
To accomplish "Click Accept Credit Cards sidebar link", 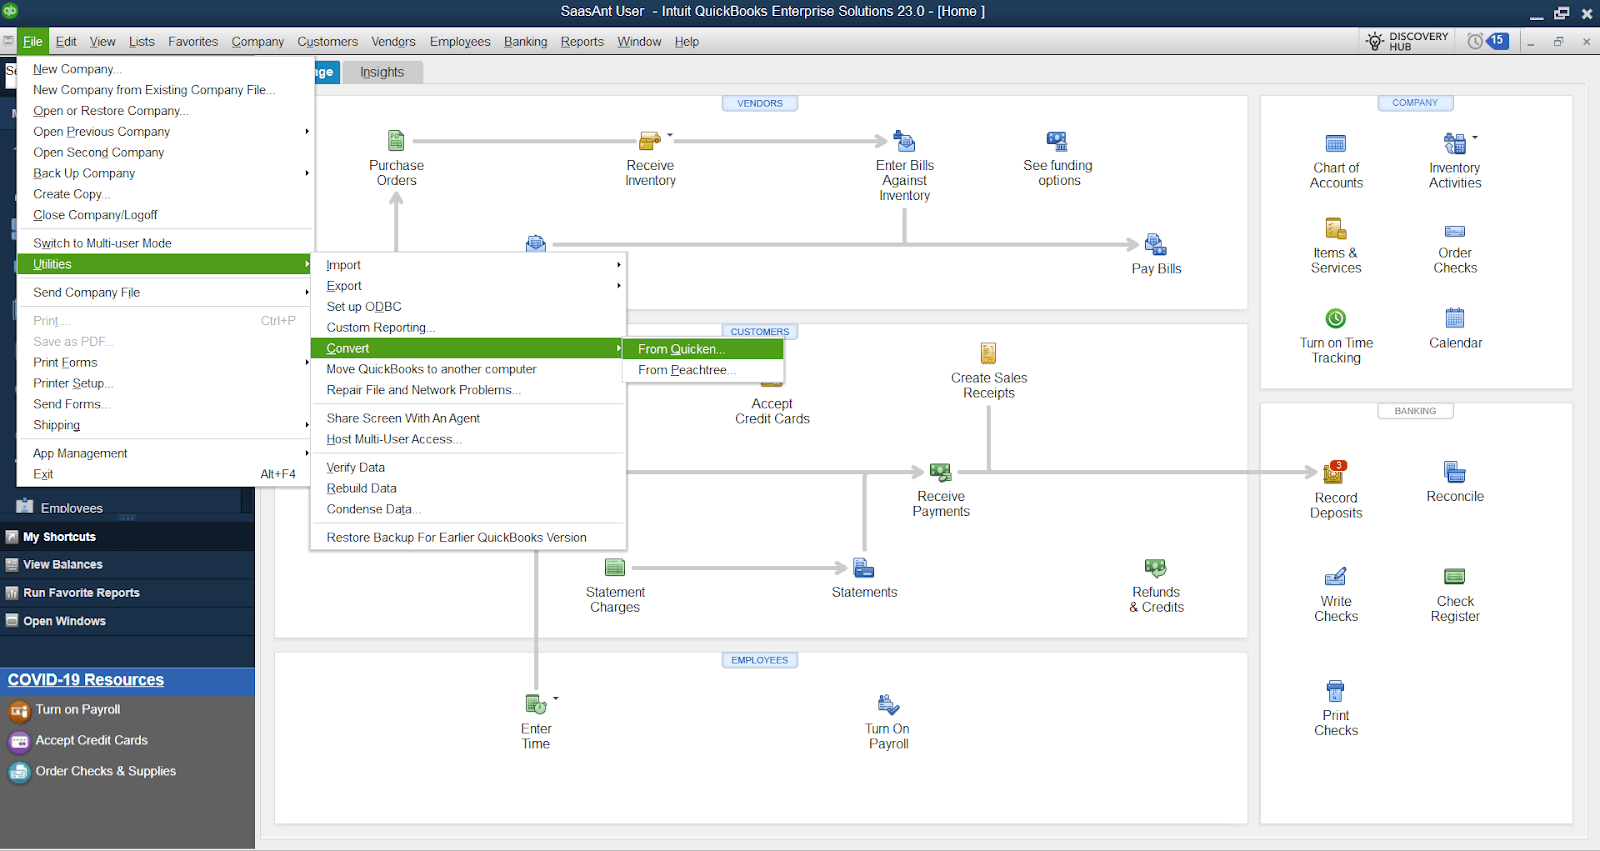I will [91, 741].
